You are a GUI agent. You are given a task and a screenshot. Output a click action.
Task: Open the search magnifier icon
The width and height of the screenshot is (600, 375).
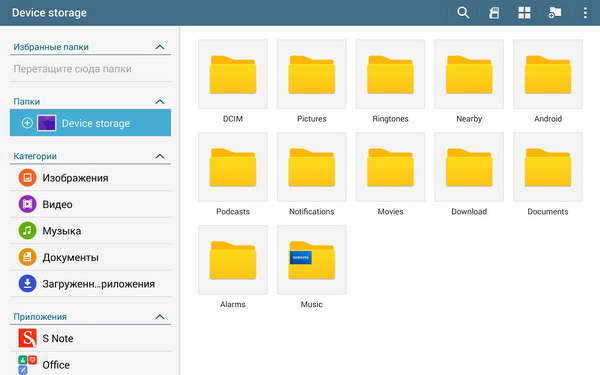pos(463,13)
